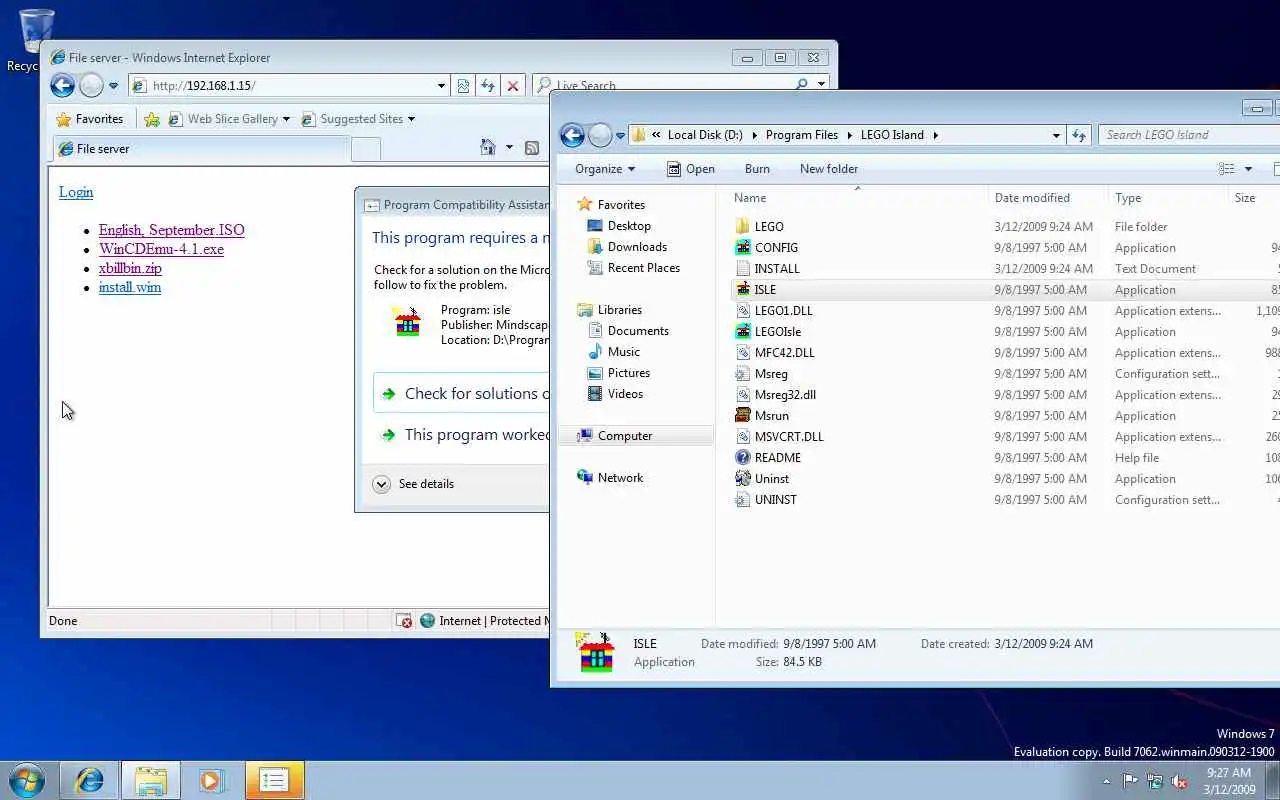Click the xbillbin.zip link
Viewport: 1280px width, 800px height.
[130, 268]
